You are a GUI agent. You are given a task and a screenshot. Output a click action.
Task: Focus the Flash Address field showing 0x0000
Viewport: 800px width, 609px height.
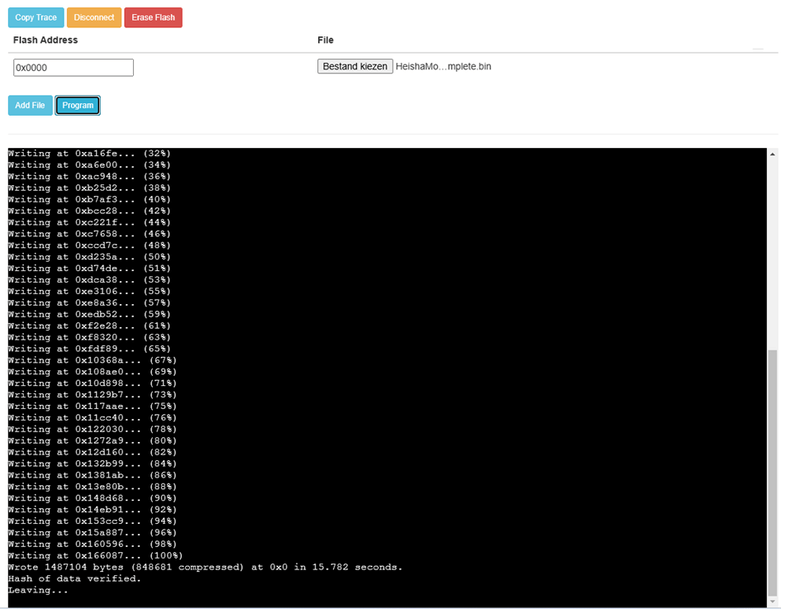pyautogui.click(x=73, y=67)
